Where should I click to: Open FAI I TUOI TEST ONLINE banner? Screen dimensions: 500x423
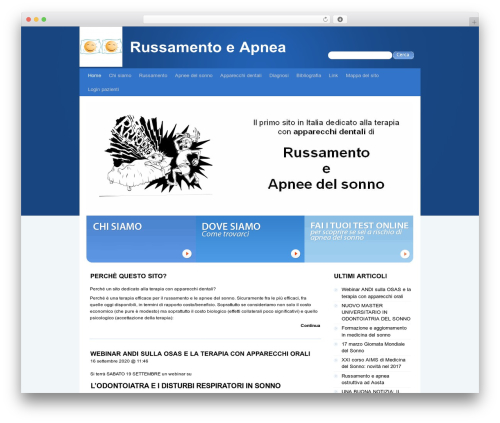click(x=359, y=239)
